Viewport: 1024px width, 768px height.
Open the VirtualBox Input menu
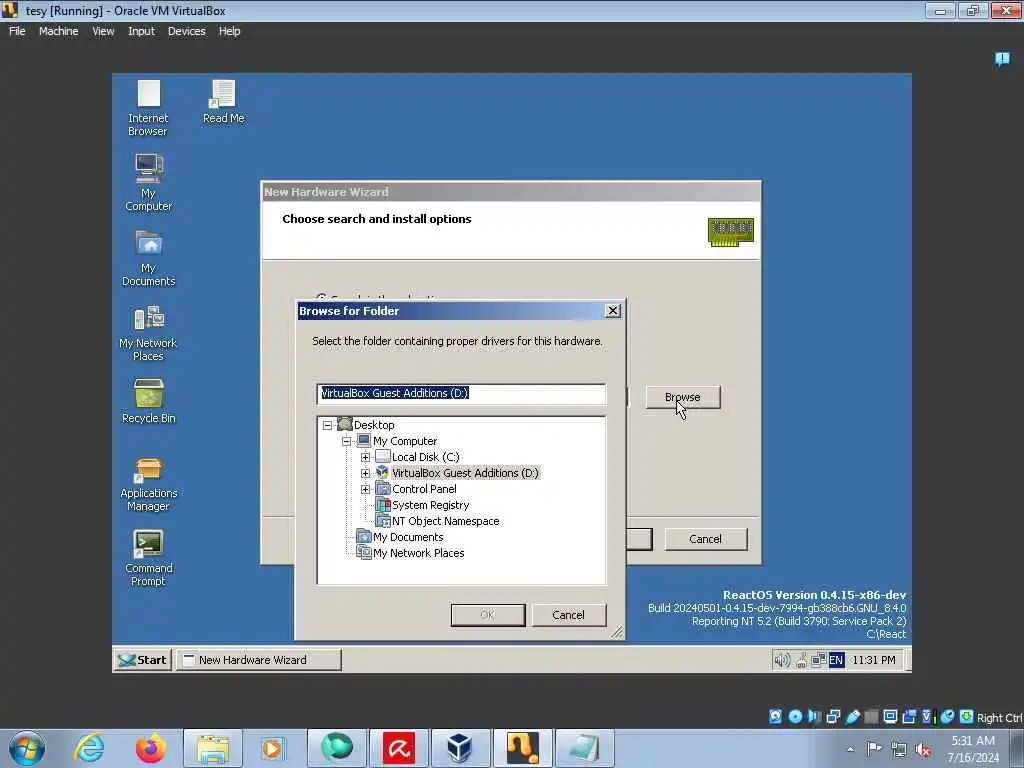(141, 31)
